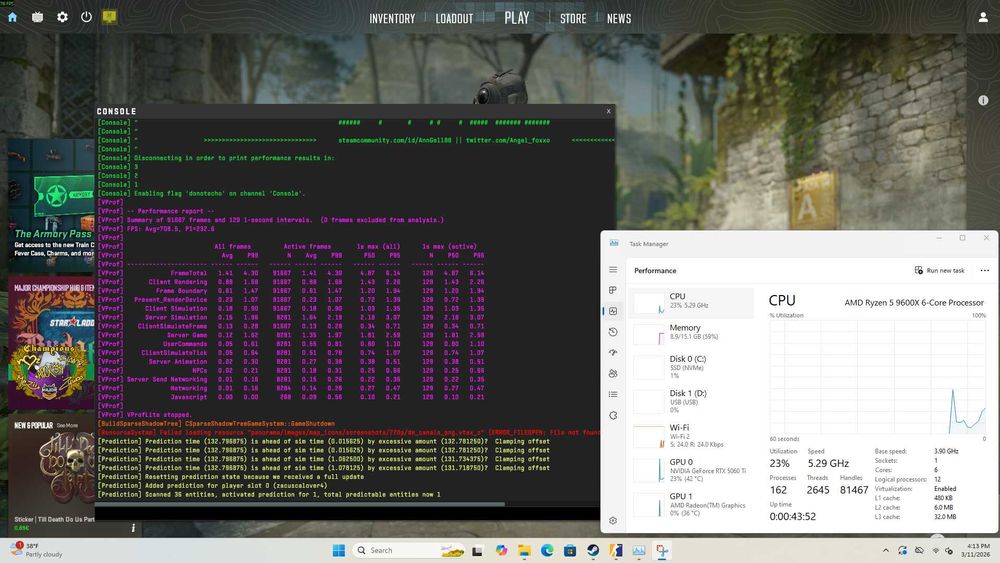Click the '5.29 GHz' speed value
The height and width of the screenshot is (563, 1000).
pos(828,464)
